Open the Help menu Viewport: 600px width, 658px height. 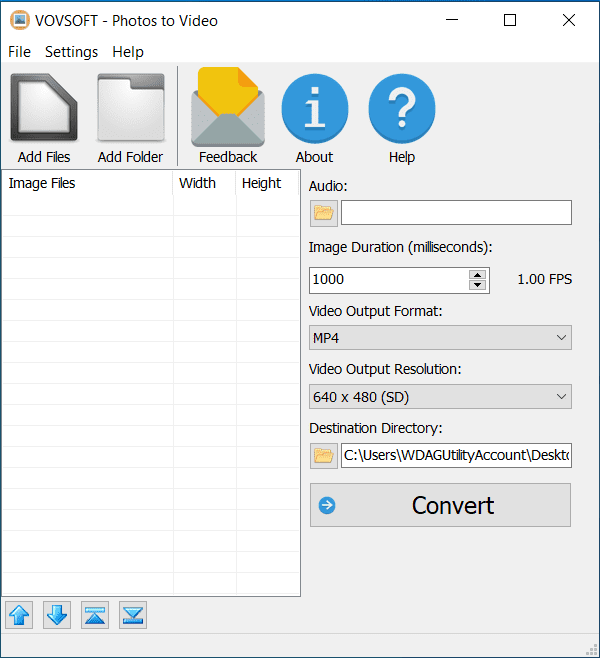coord(128,52)
